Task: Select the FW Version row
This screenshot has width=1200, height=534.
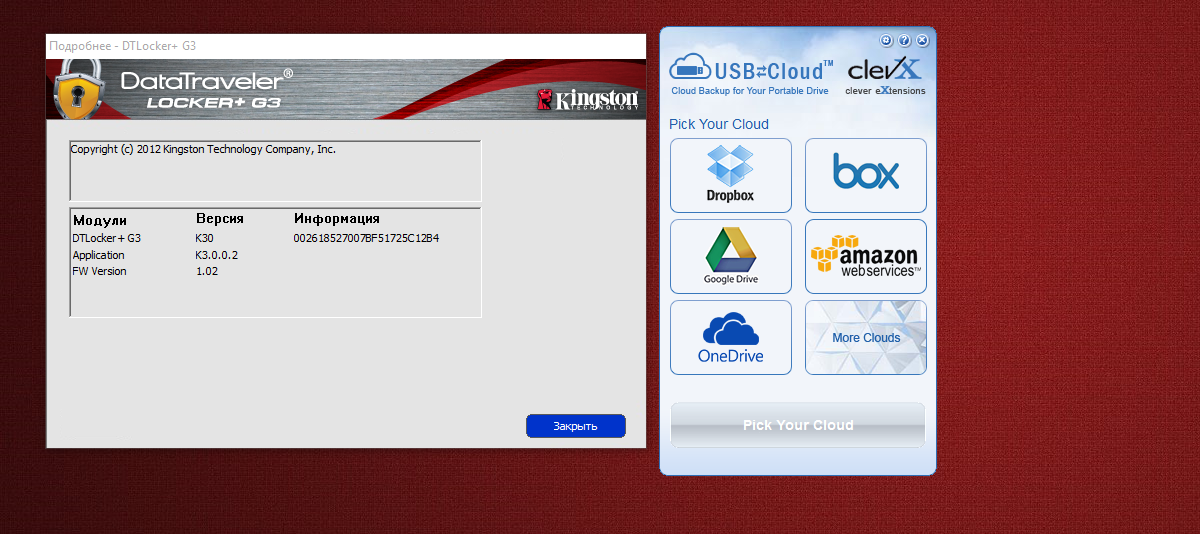Action: point(144,271)
